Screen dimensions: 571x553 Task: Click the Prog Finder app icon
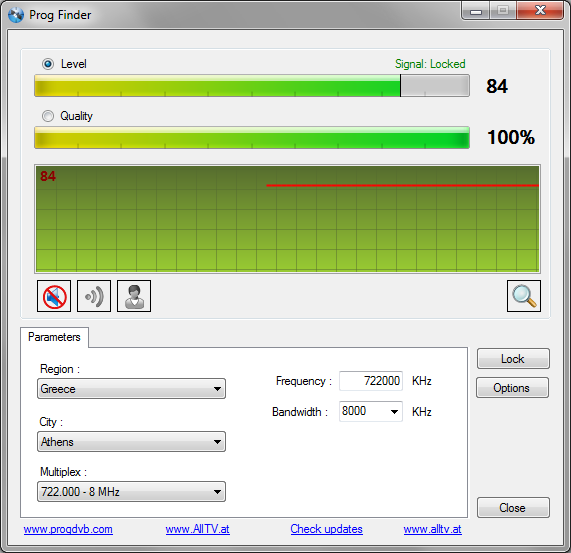16,15
